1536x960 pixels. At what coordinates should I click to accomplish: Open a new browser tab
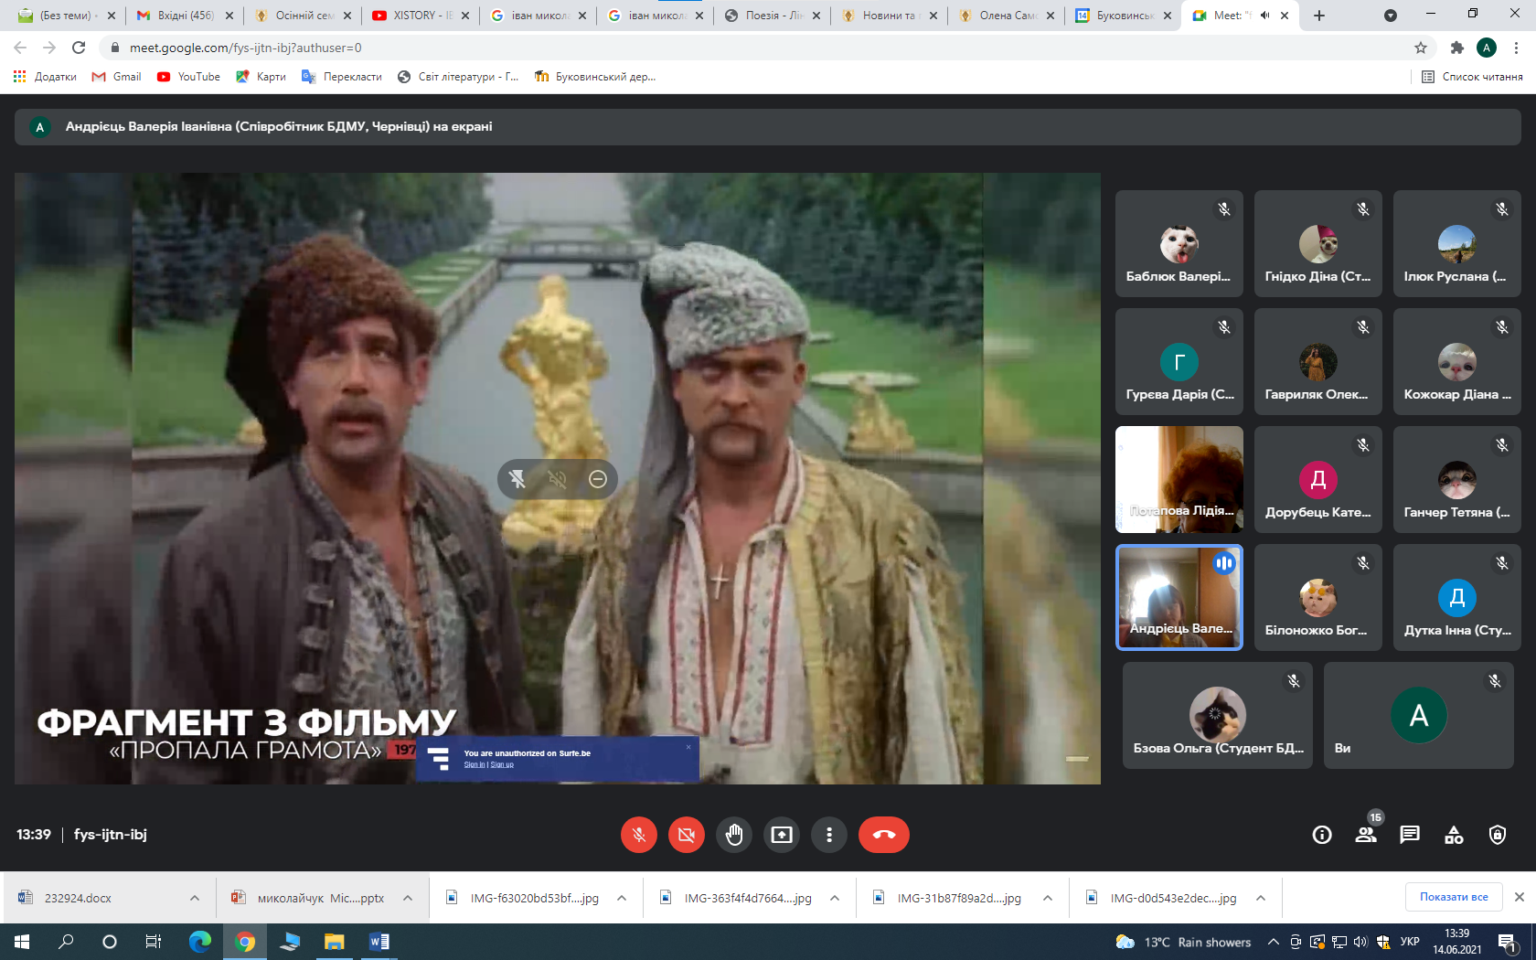click(x=1319, y=15)
